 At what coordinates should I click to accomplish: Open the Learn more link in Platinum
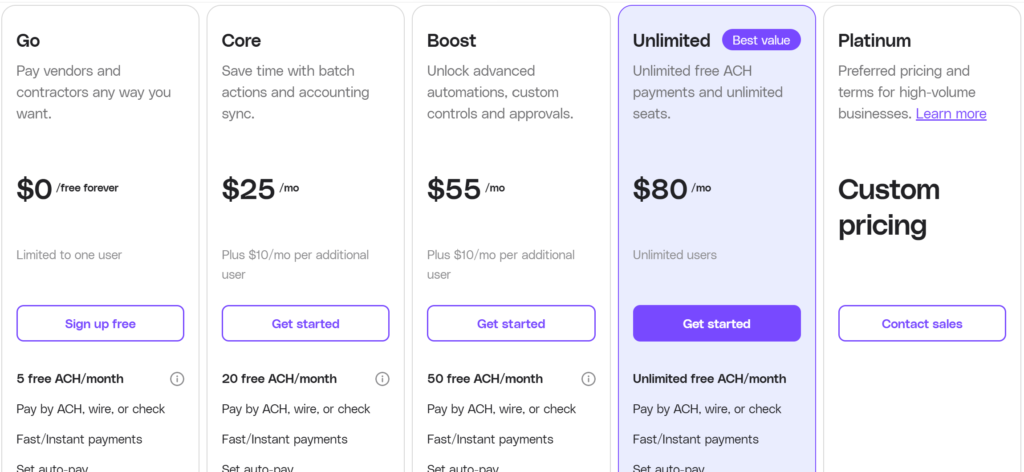pyautogui.click(x=951, y=114)
